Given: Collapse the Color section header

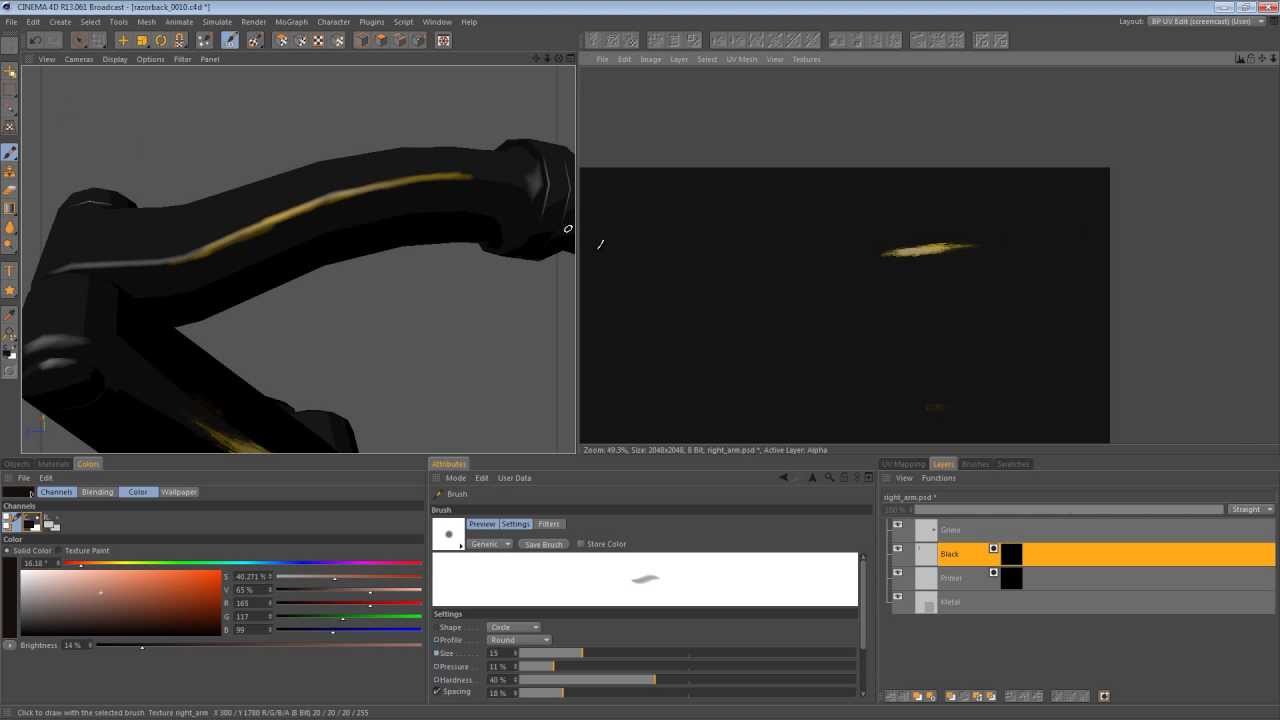Looking at the screenshot, I should (12, 539).
